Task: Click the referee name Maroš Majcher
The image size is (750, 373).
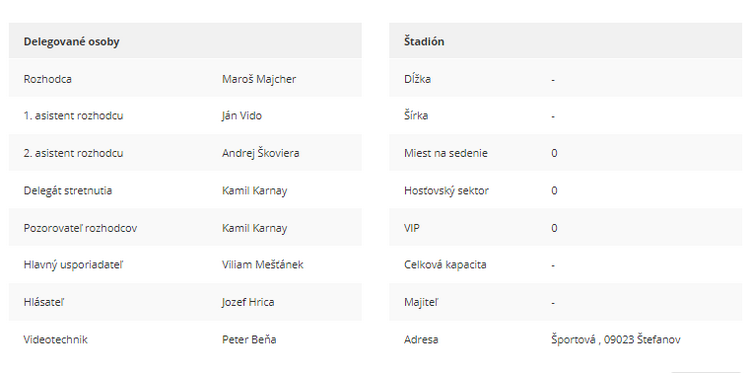Action: [x=259, y=79]
